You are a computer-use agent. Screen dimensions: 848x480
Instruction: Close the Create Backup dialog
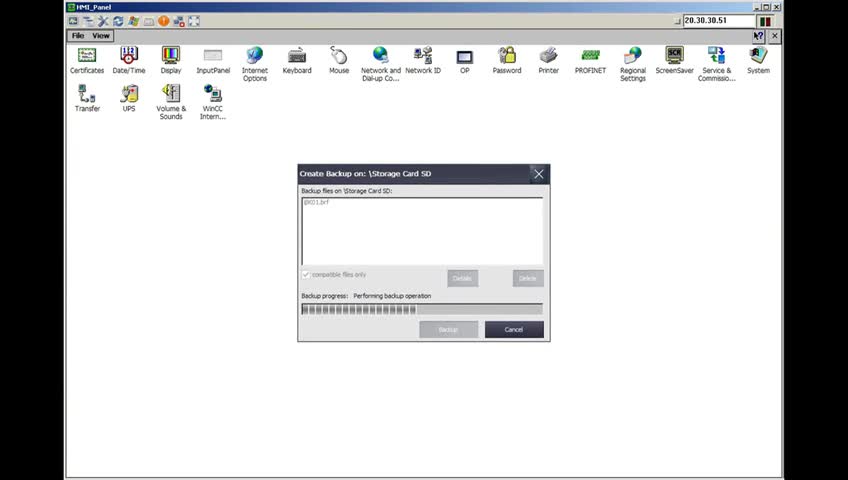[x=539, y=174]
